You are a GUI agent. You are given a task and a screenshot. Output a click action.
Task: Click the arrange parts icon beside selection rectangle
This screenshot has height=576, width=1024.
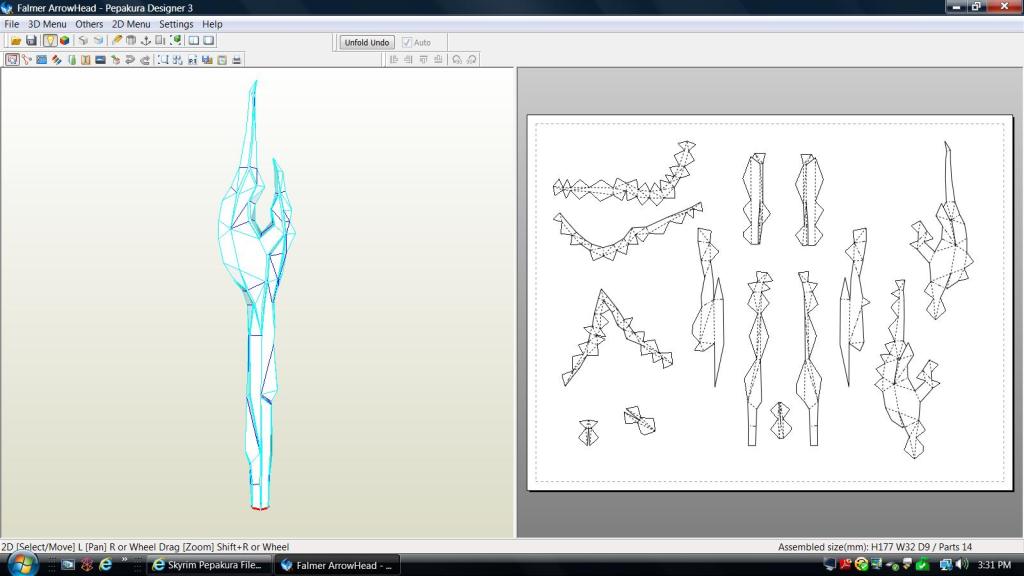coord(177,60)
